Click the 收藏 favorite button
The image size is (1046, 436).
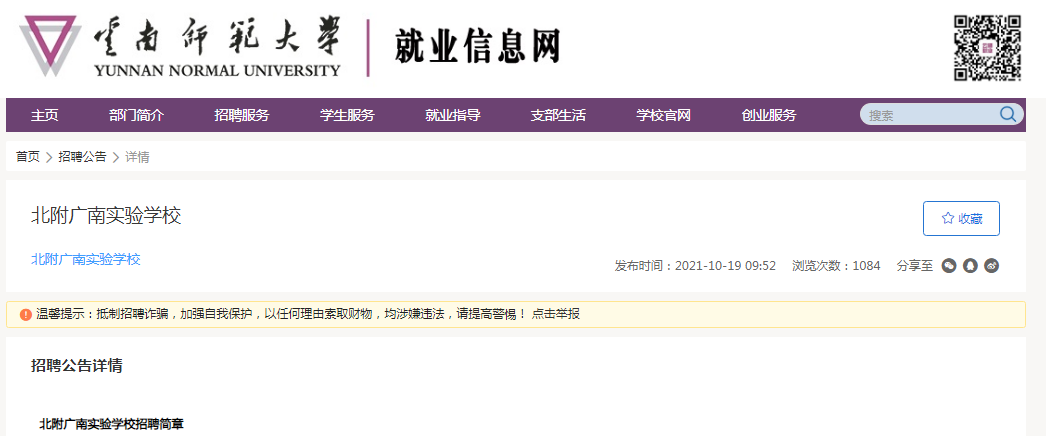tap(961, 218)
